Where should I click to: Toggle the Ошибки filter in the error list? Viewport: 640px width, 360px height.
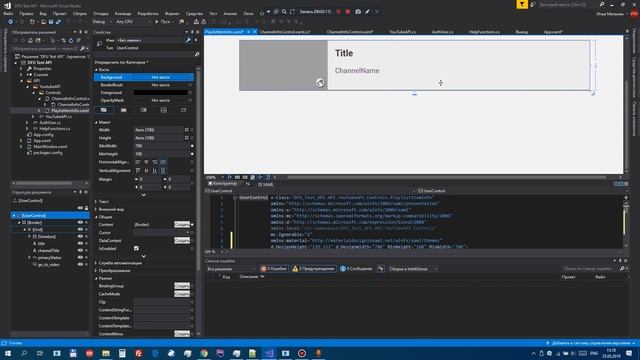(273, 269)
